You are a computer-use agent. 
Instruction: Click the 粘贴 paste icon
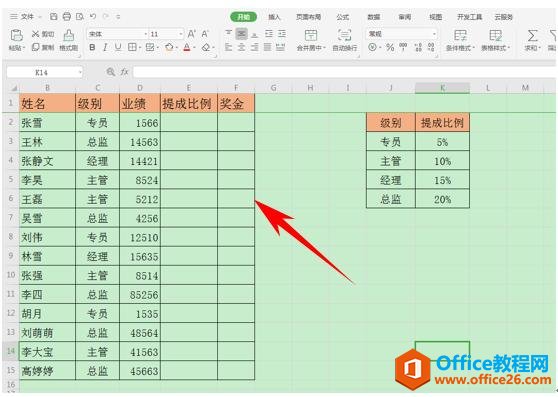click(17, 35)
